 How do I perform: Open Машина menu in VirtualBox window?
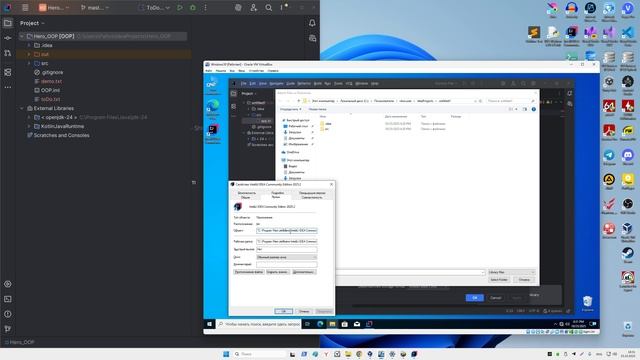220,71
